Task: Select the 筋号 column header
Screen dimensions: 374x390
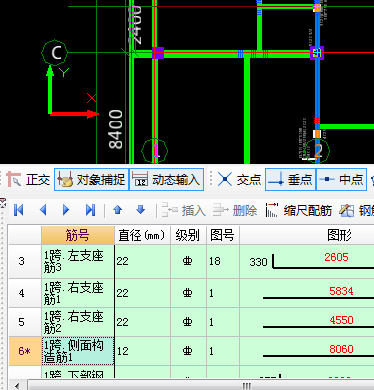Action: (x=78, y=235)
